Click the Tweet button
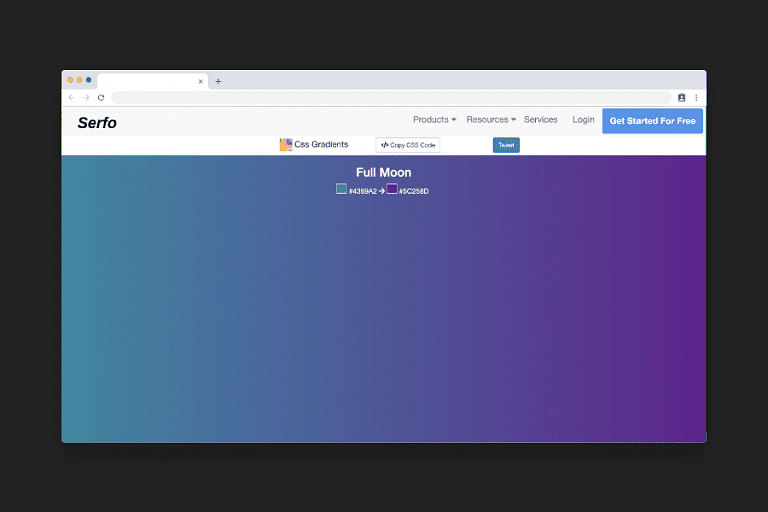This screenshot has height=512, width=768. pyautogui.click(x=506, y=145)
